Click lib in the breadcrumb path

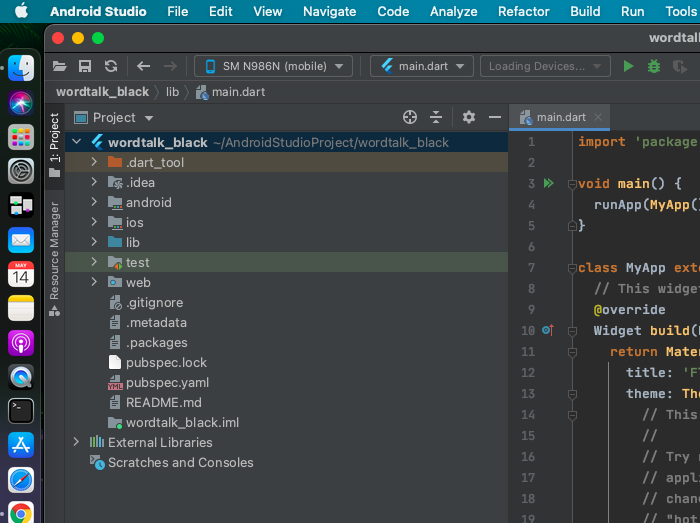pyautogui.click(x=172, y=92)
